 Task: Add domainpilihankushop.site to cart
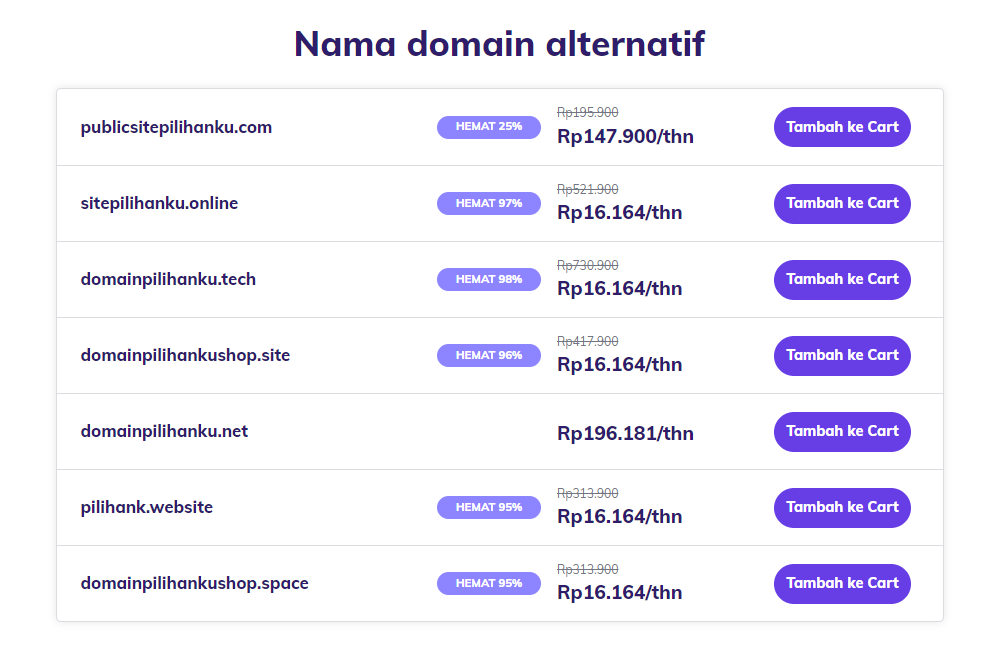click(x=841, y=355)
